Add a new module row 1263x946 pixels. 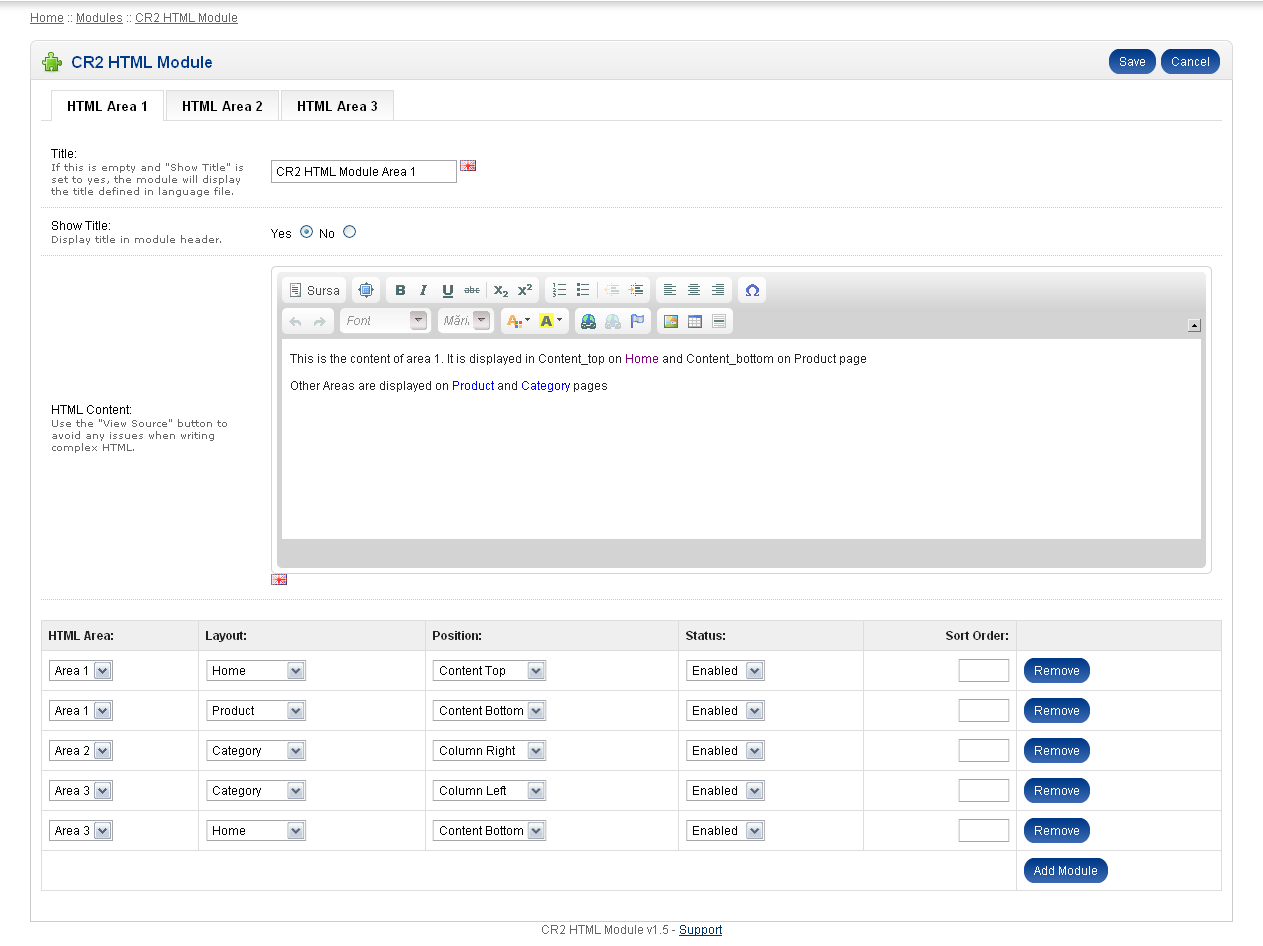[x=1065, y=871]
